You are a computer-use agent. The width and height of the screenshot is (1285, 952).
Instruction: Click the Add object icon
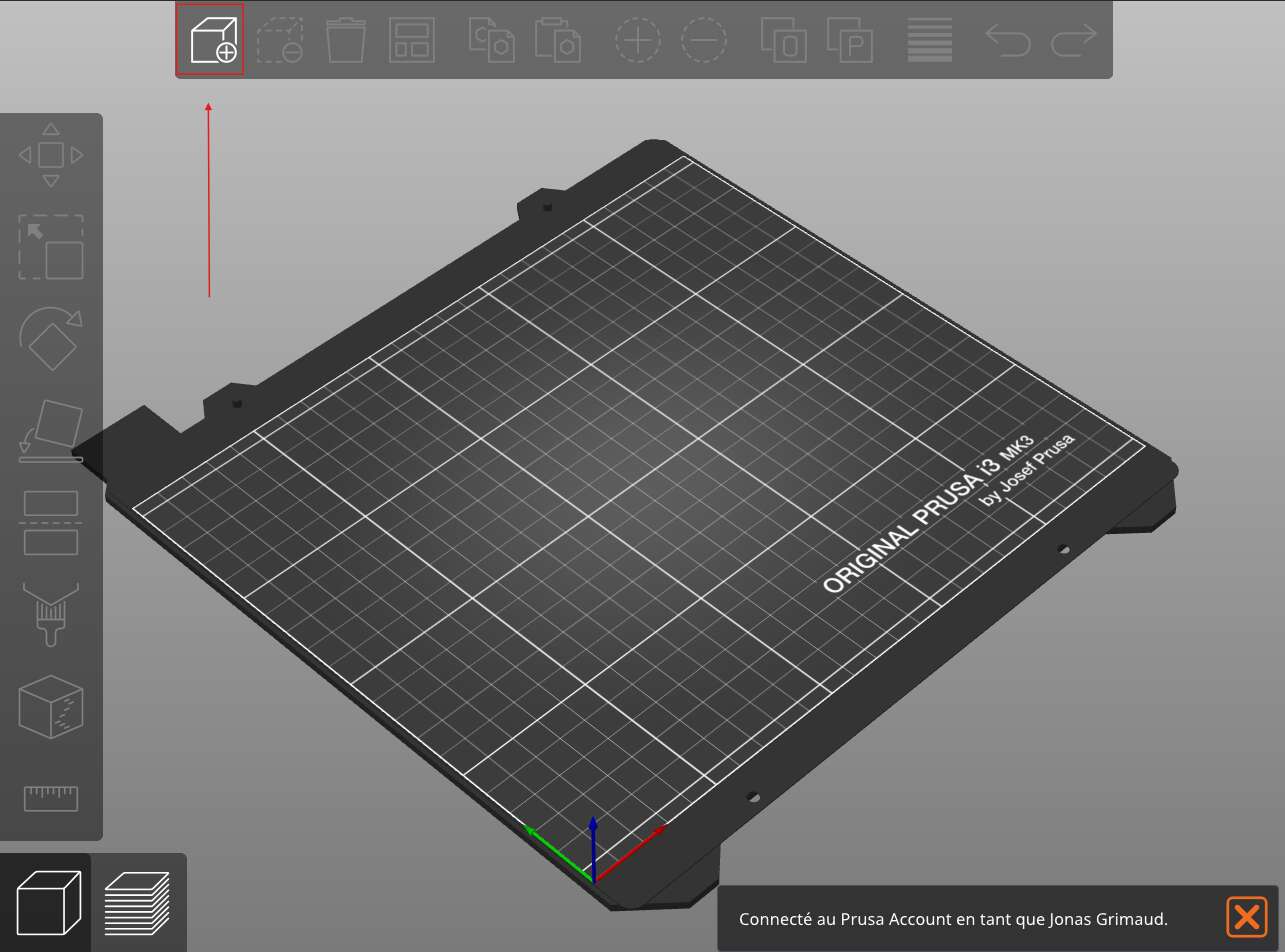(213, 41)
